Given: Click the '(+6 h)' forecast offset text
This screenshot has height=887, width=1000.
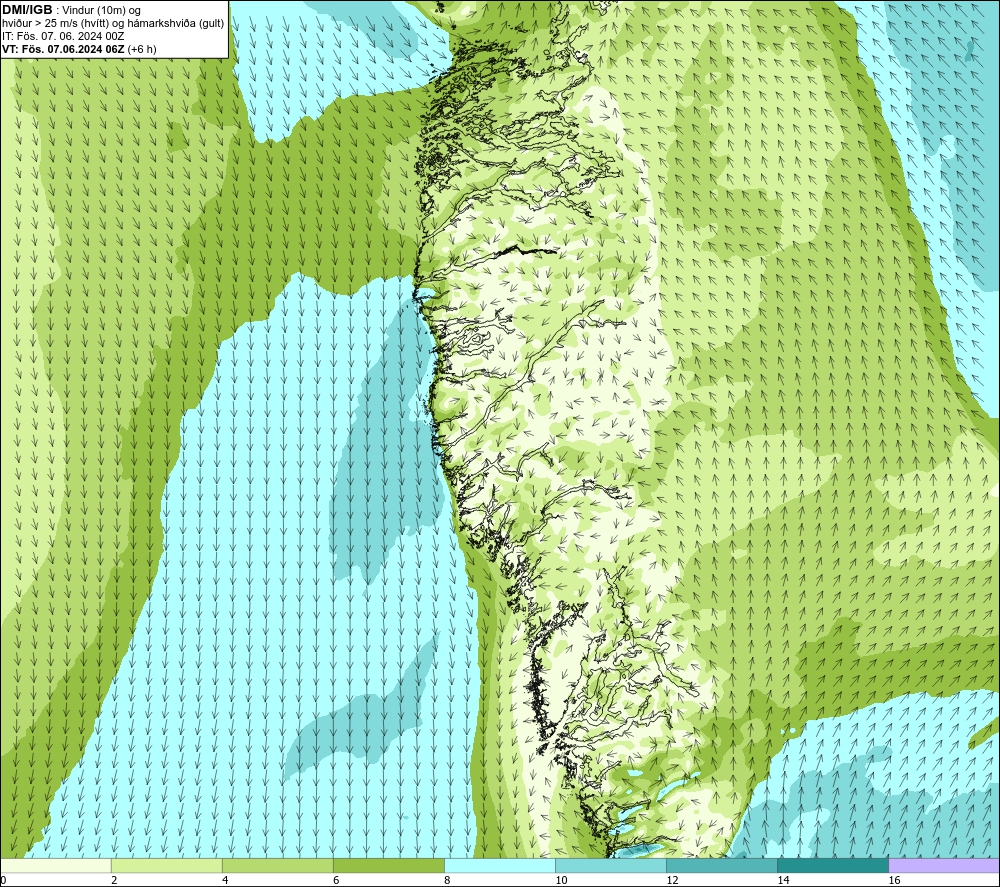Looking at the screenshot, I should [142, 49].
